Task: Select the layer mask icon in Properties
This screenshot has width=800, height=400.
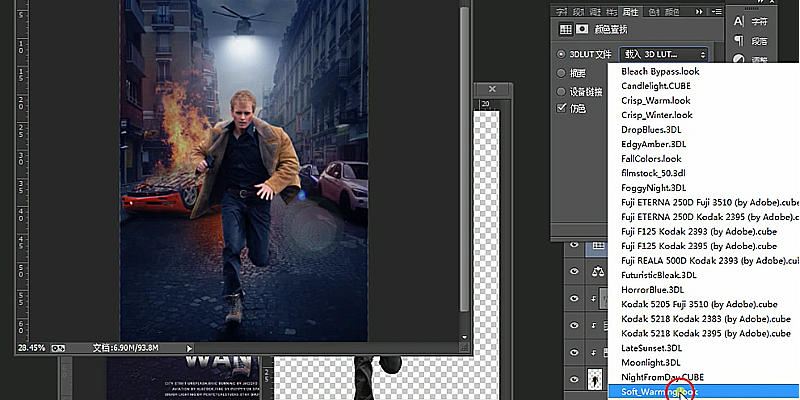Action: coord(582,30)
